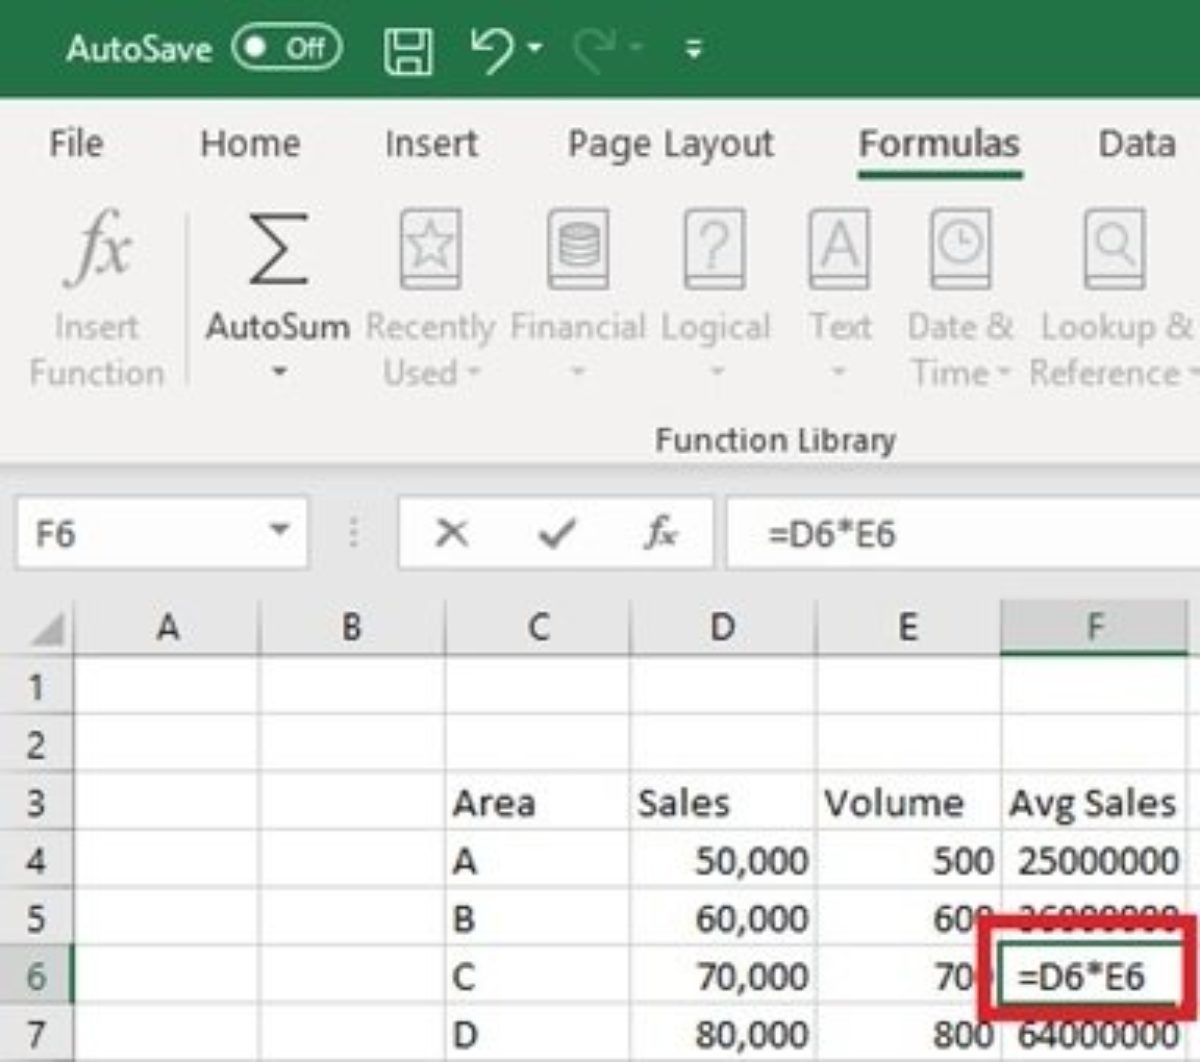Select column A header
The height and width of the screenshot is (1062, 1200).
[x=167, y=628]
